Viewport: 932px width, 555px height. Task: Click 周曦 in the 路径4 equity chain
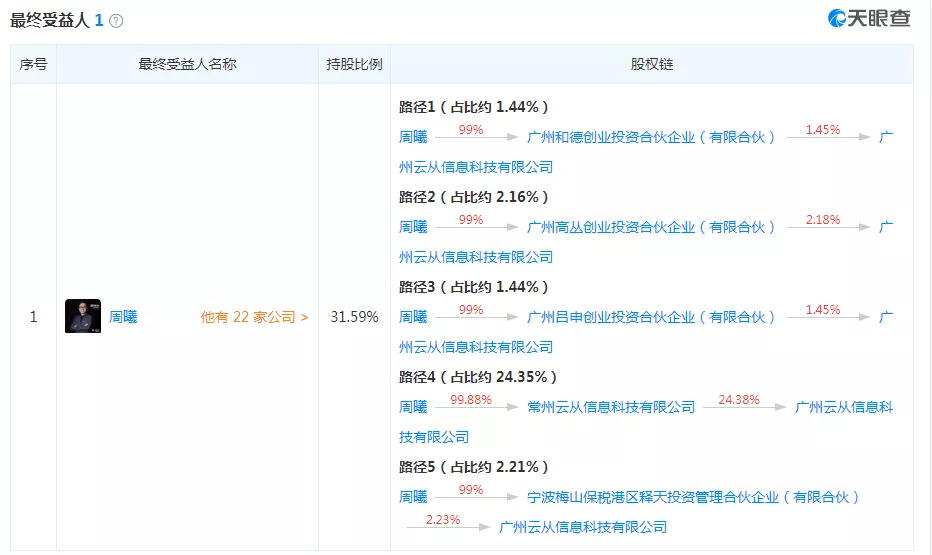pos(413,407)
